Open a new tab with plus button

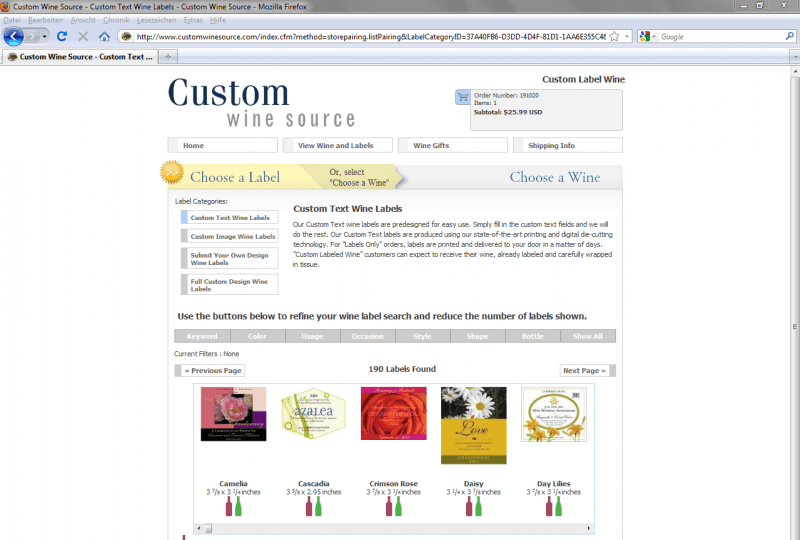click(x=168, y=57)
